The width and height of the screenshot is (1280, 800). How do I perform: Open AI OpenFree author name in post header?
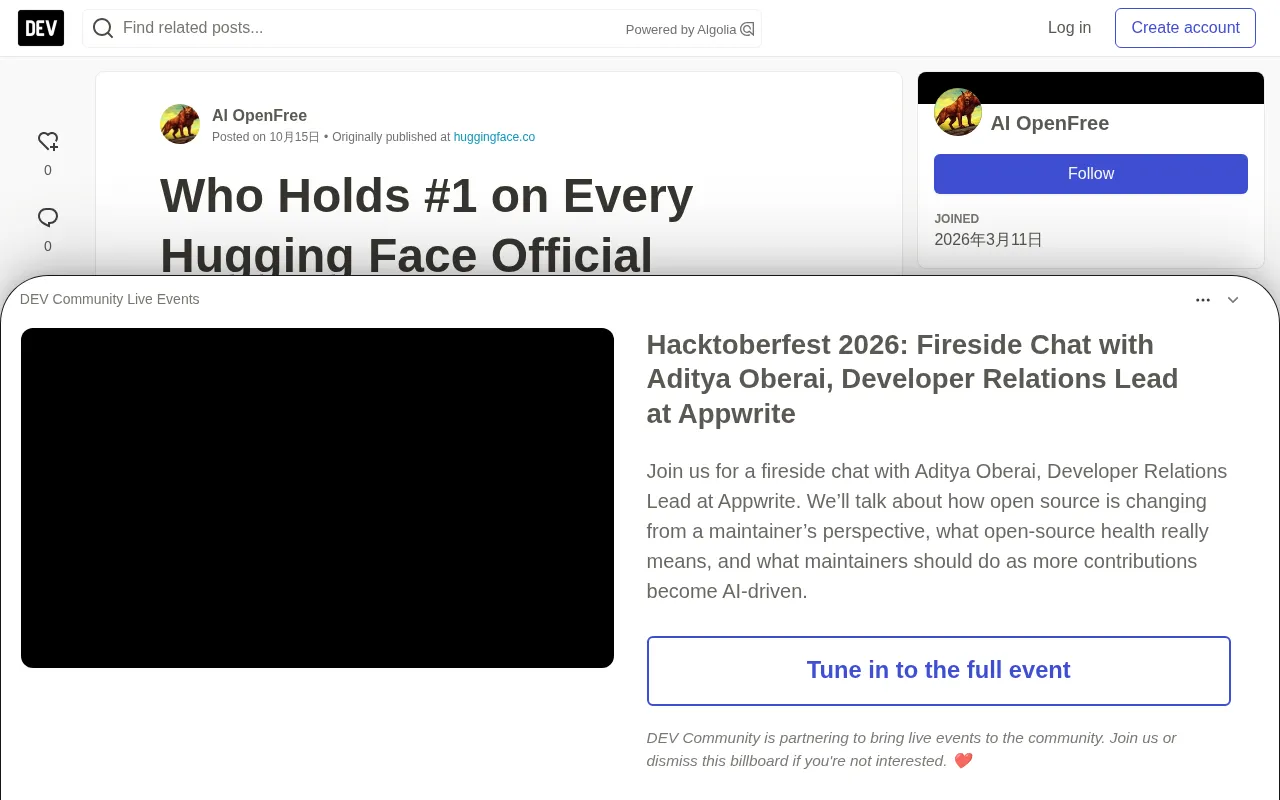[259, 115]
